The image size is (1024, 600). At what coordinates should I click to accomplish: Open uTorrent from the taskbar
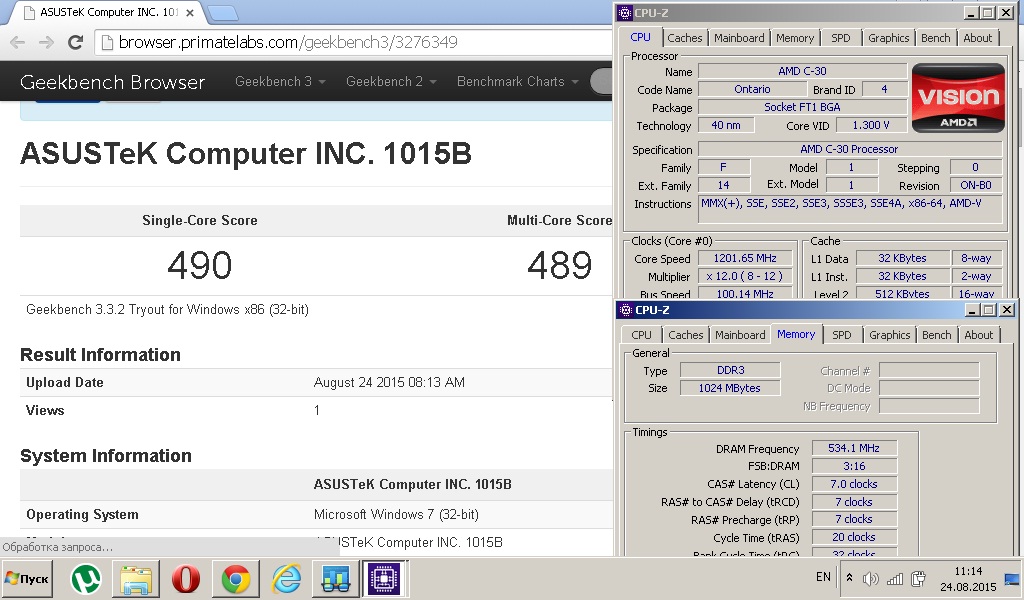click(86, 578)
